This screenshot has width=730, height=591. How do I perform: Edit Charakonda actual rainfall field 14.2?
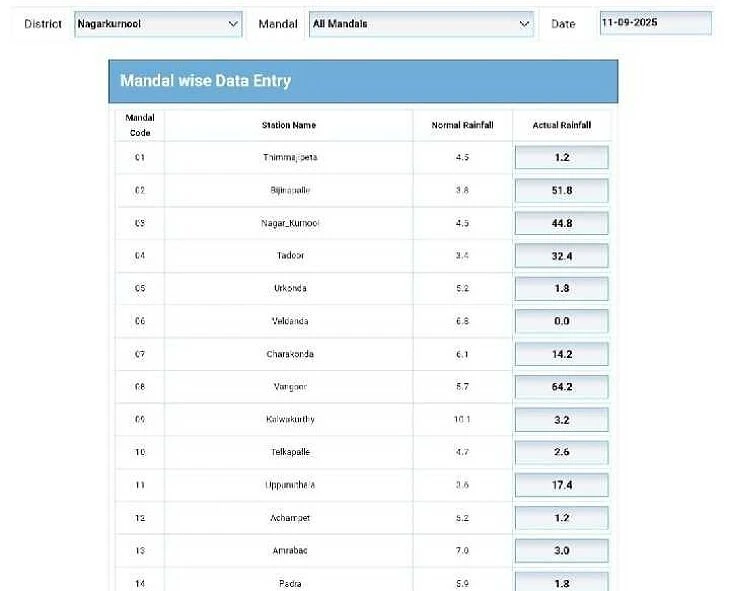(561, 354)
